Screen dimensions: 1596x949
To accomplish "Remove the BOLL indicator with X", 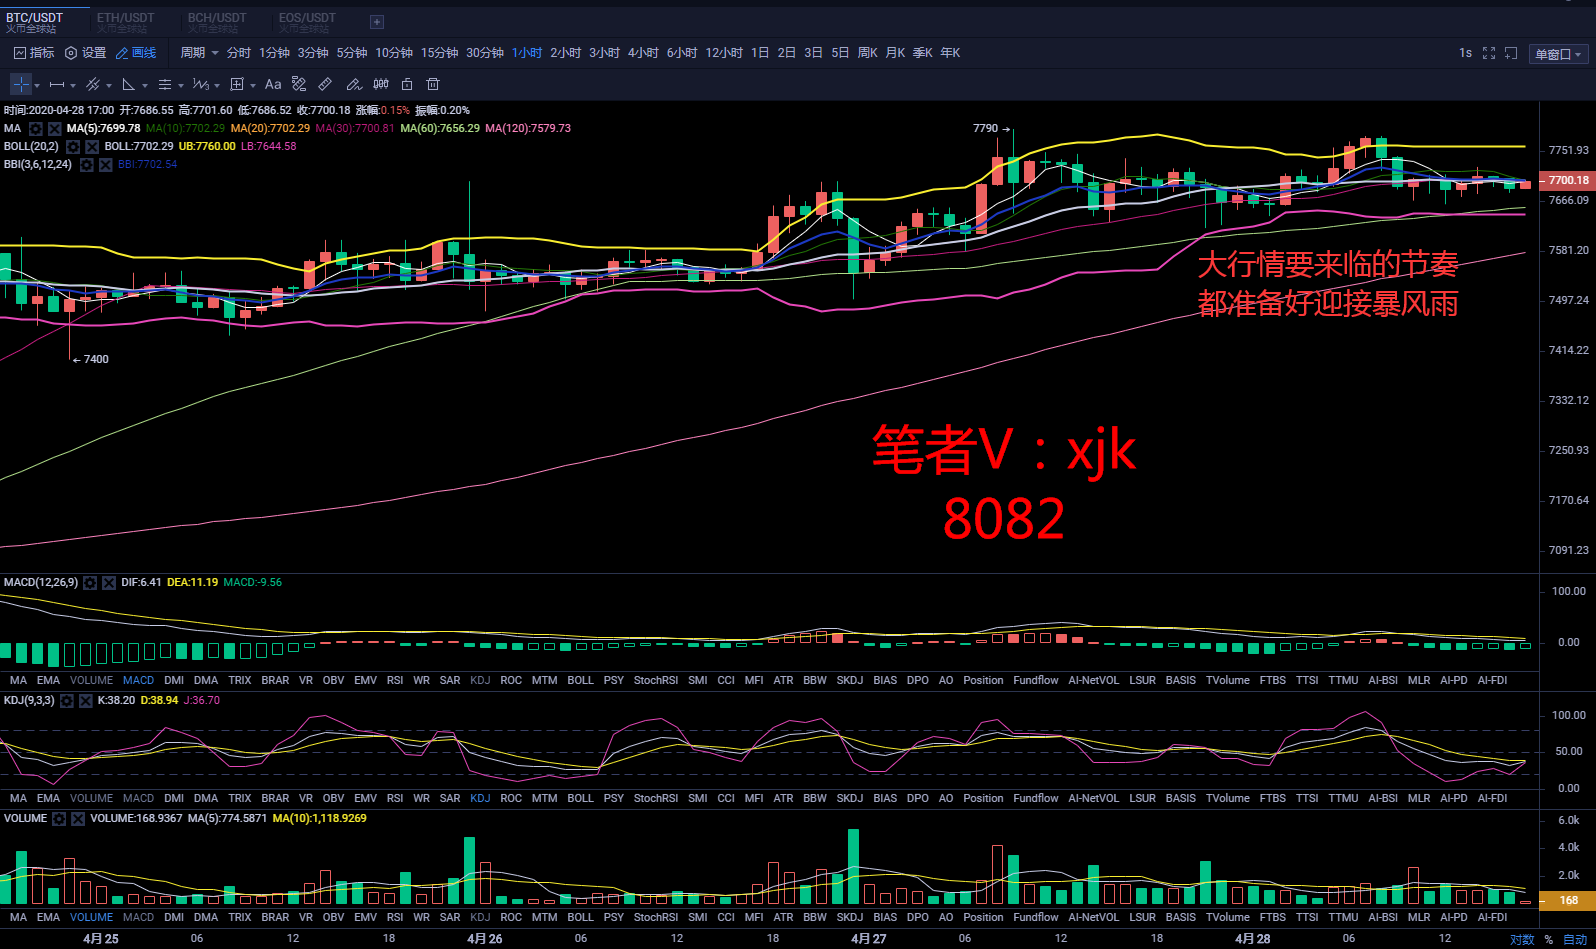I will (x=92, y=147).
